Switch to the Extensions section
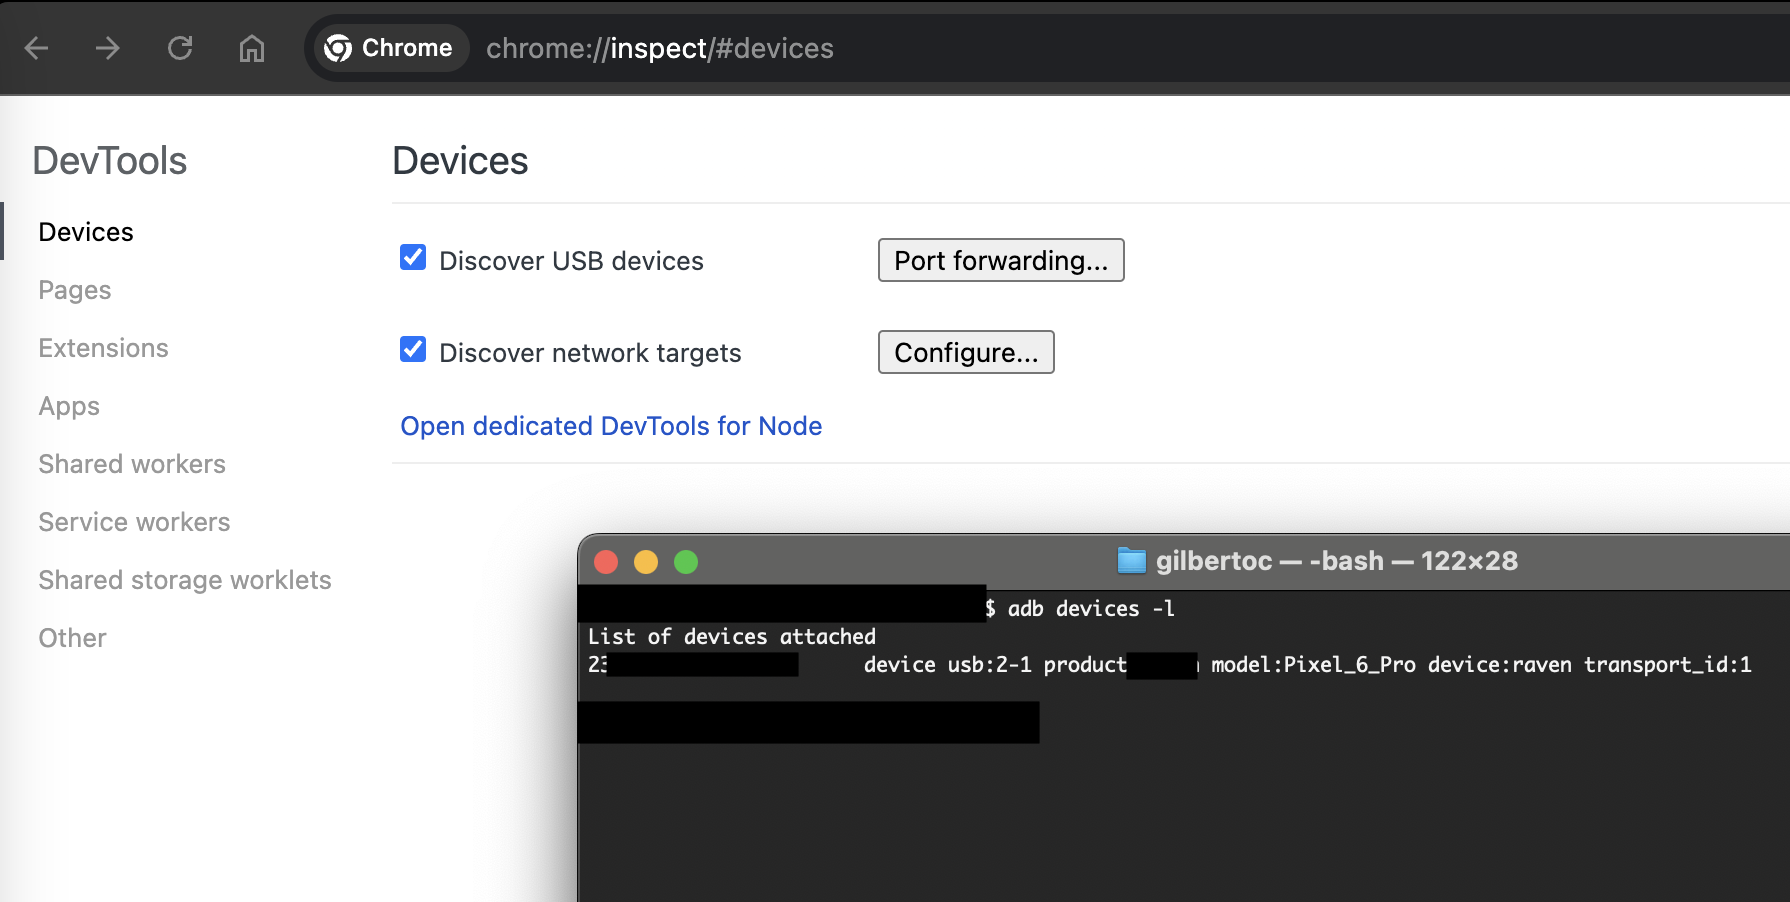The height and width of the screenshot is (902, 1790). coord(103,348)
